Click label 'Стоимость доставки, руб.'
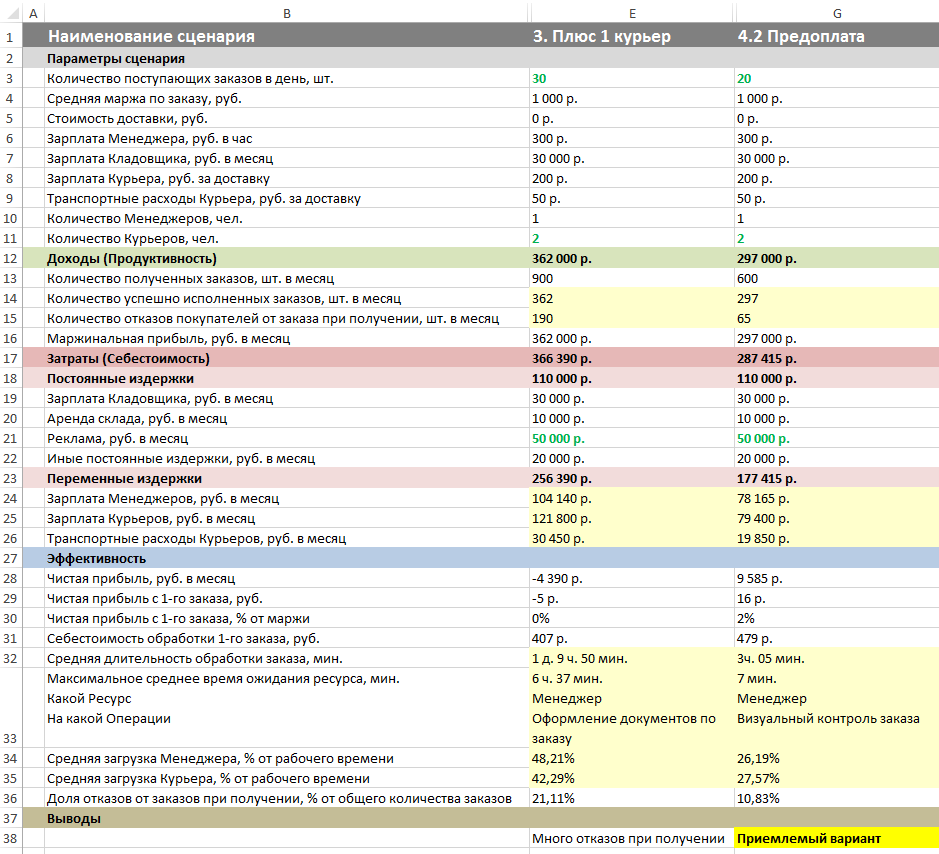The width and height of the screenshot is (939, 854). 127,119
